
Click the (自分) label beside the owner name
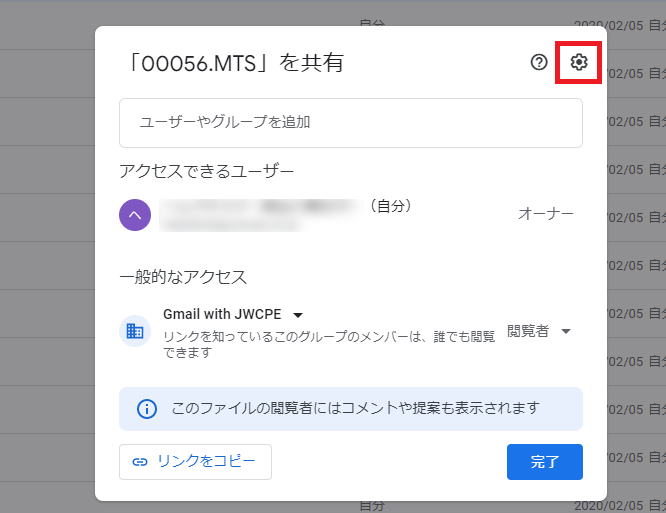[x=390, y=206]
